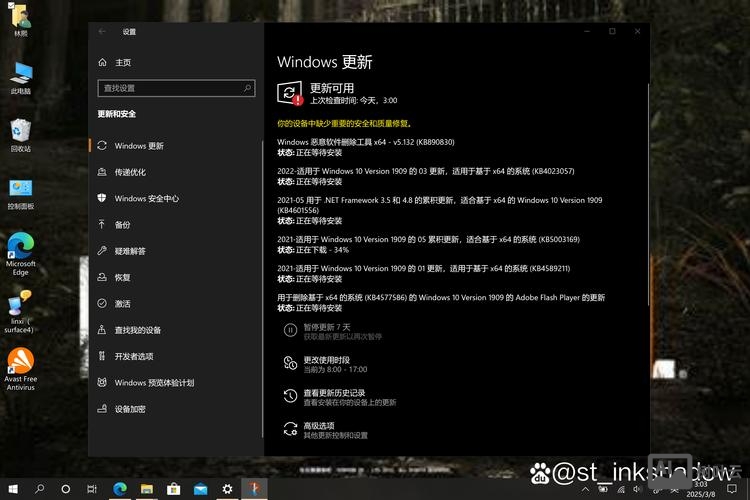
Task: Open Avast Free Antivirus desktop shortcut
Action: 21,369
